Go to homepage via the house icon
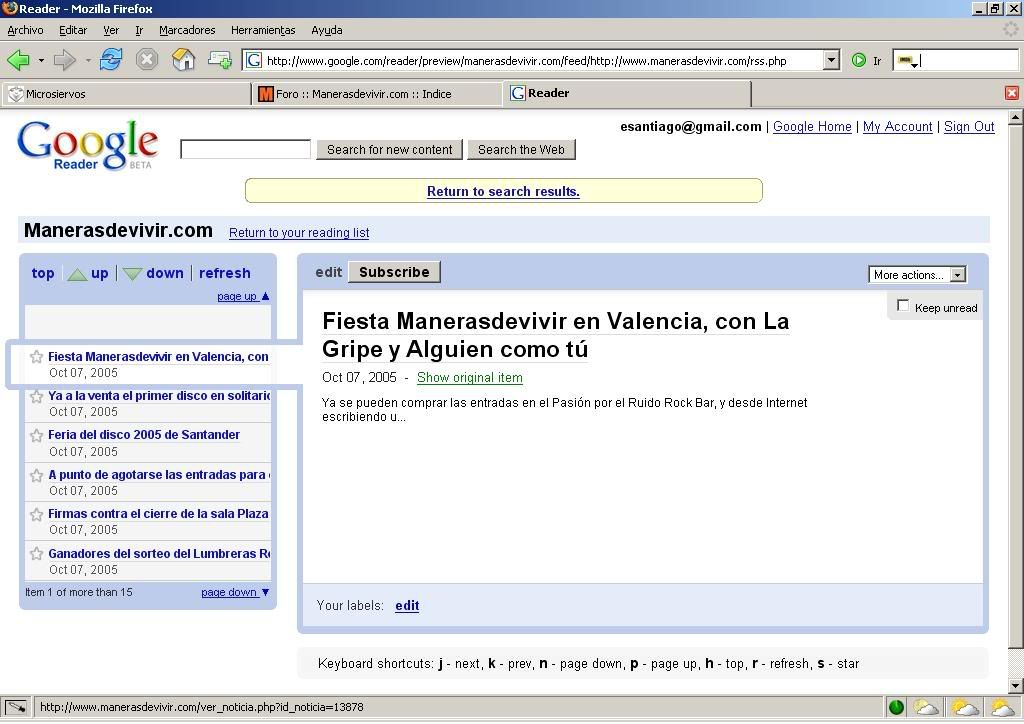This screenshot has height=724, width=1024. (184, 60)
